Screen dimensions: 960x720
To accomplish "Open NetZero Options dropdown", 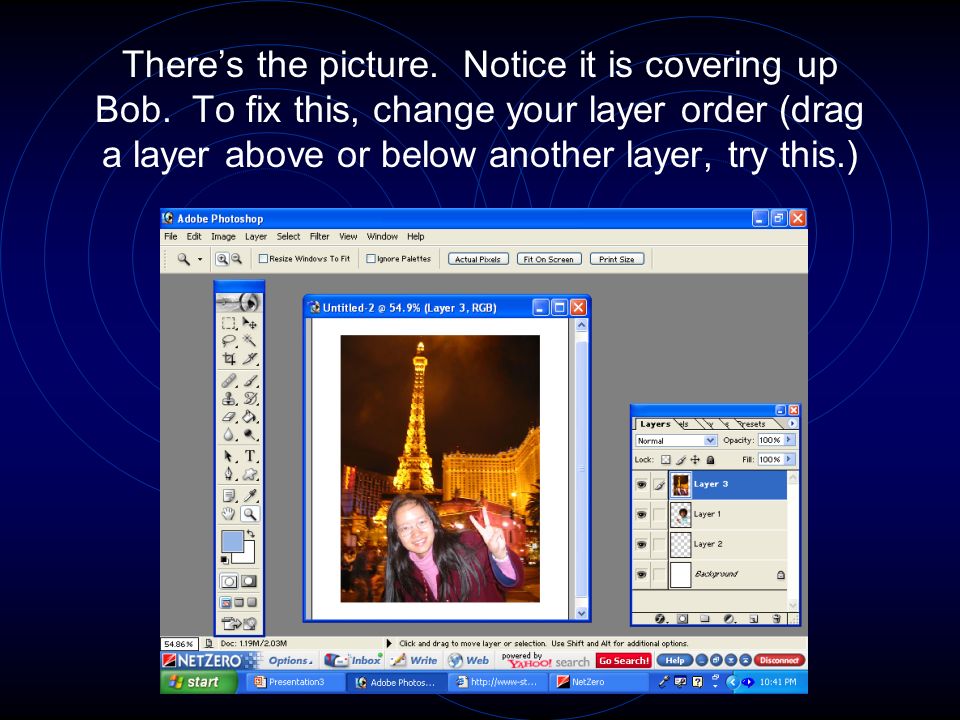I will coord(290,661).
